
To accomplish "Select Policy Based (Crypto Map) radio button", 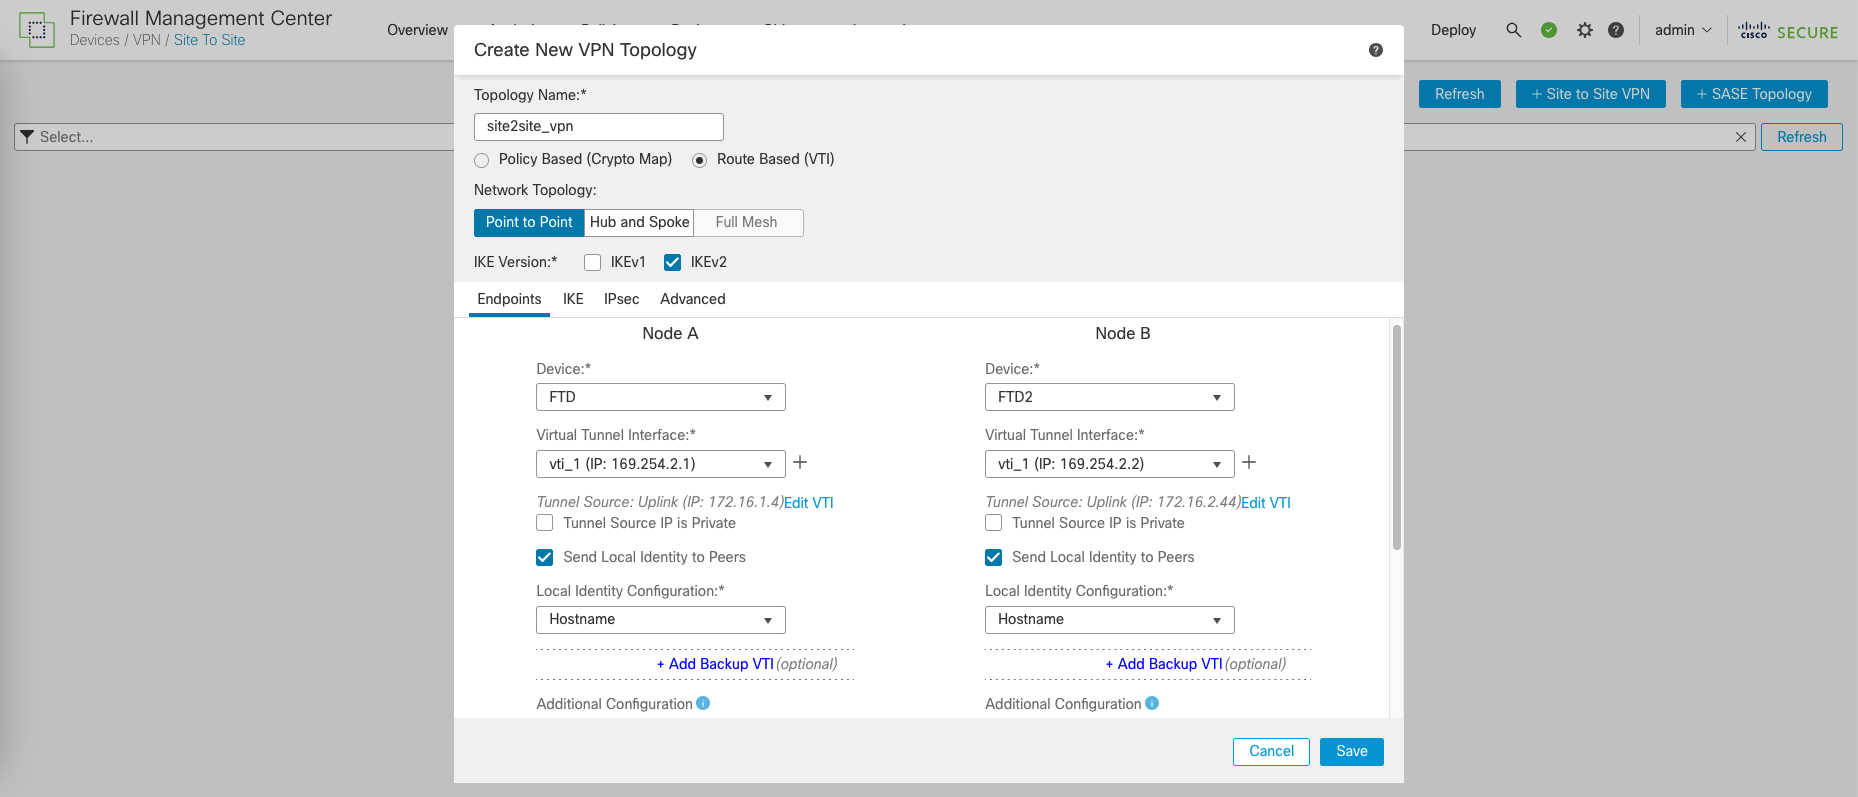I will click(482, 160).
